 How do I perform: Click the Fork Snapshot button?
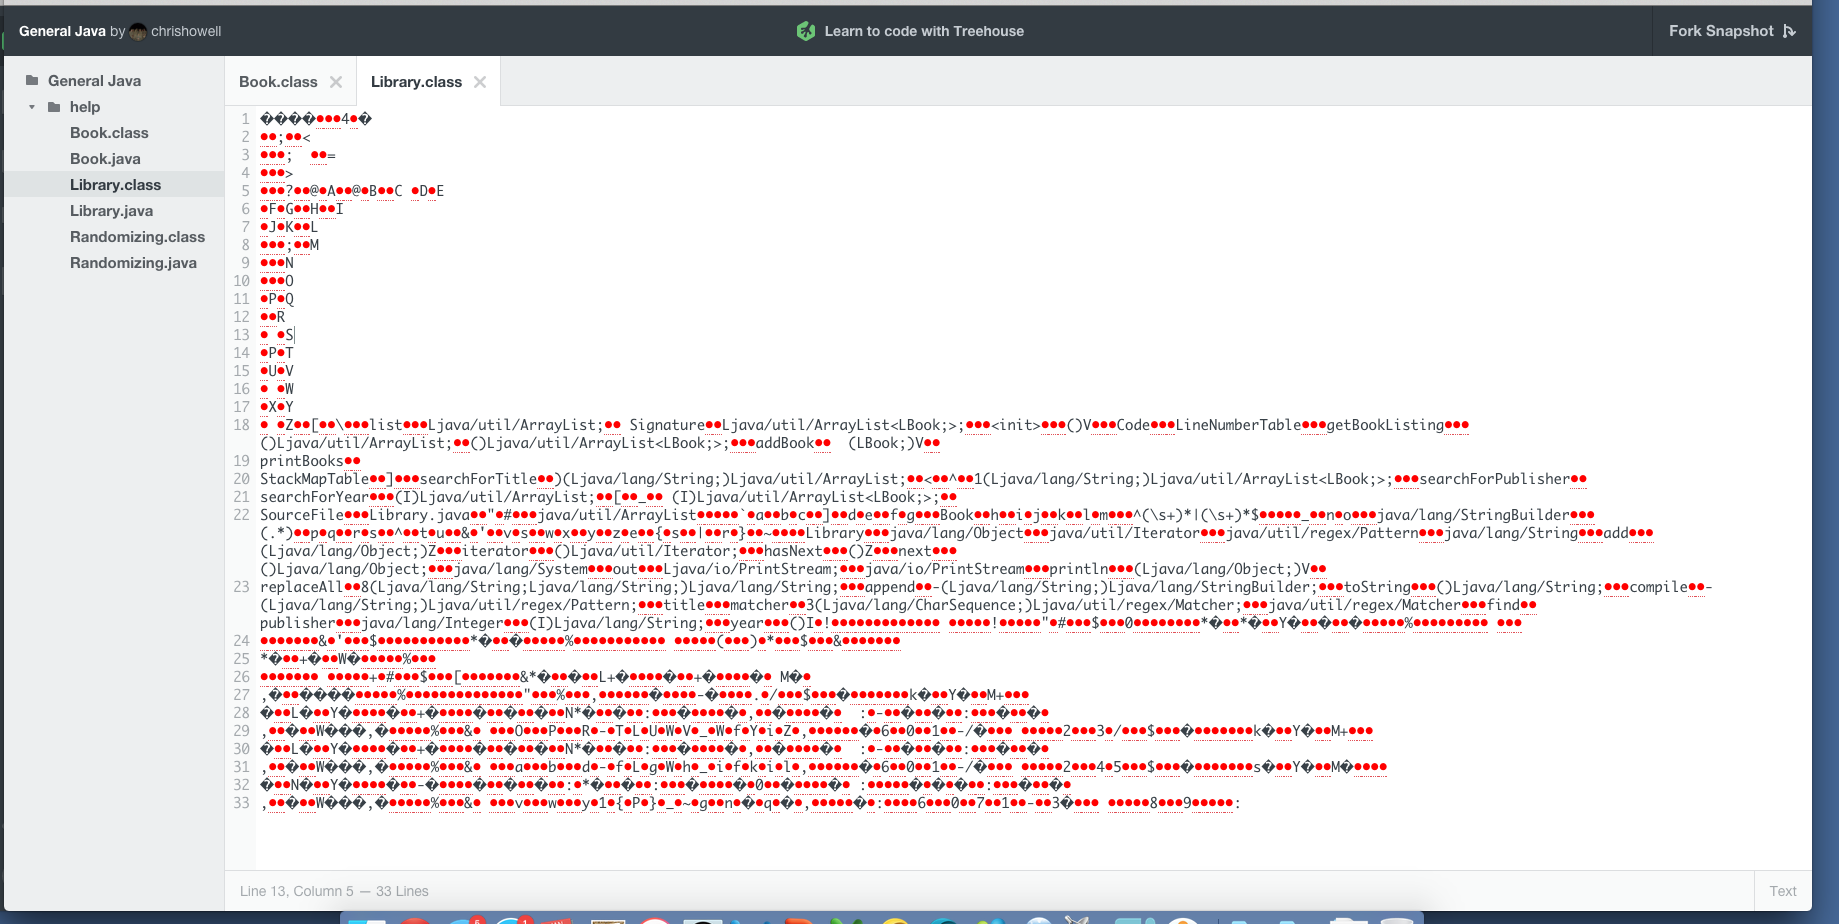coord(1720,31)
